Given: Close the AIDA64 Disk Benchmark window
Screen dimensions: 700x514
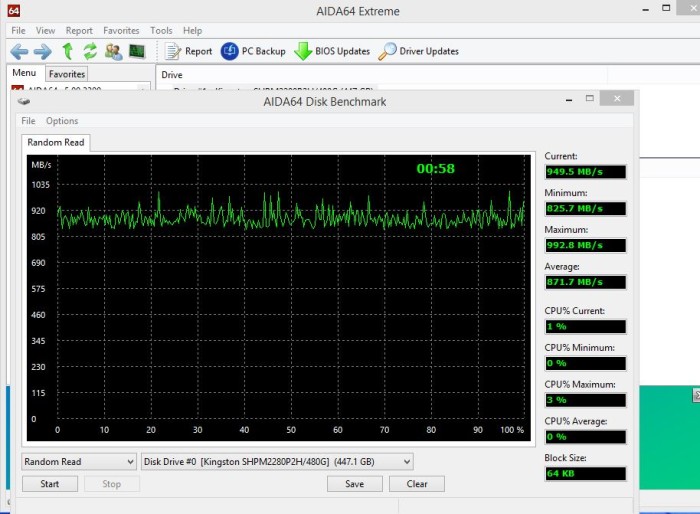Looking at the screenshot, I should [x=617, y=98].
